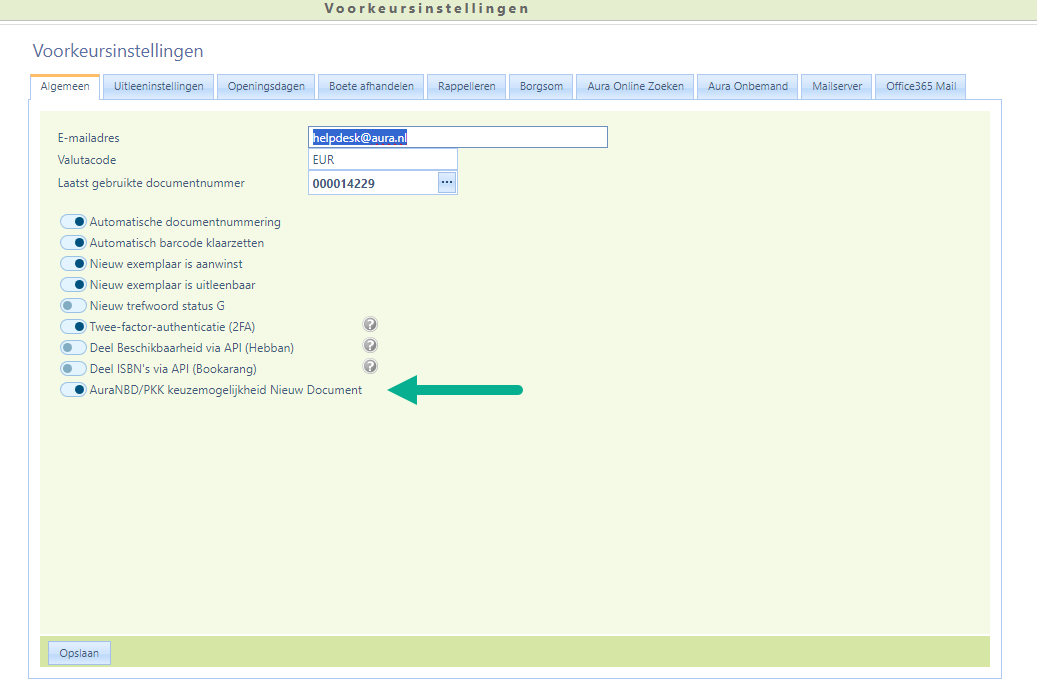
Task: Open the Office365 Mail tab
Action: pos(920,87)
